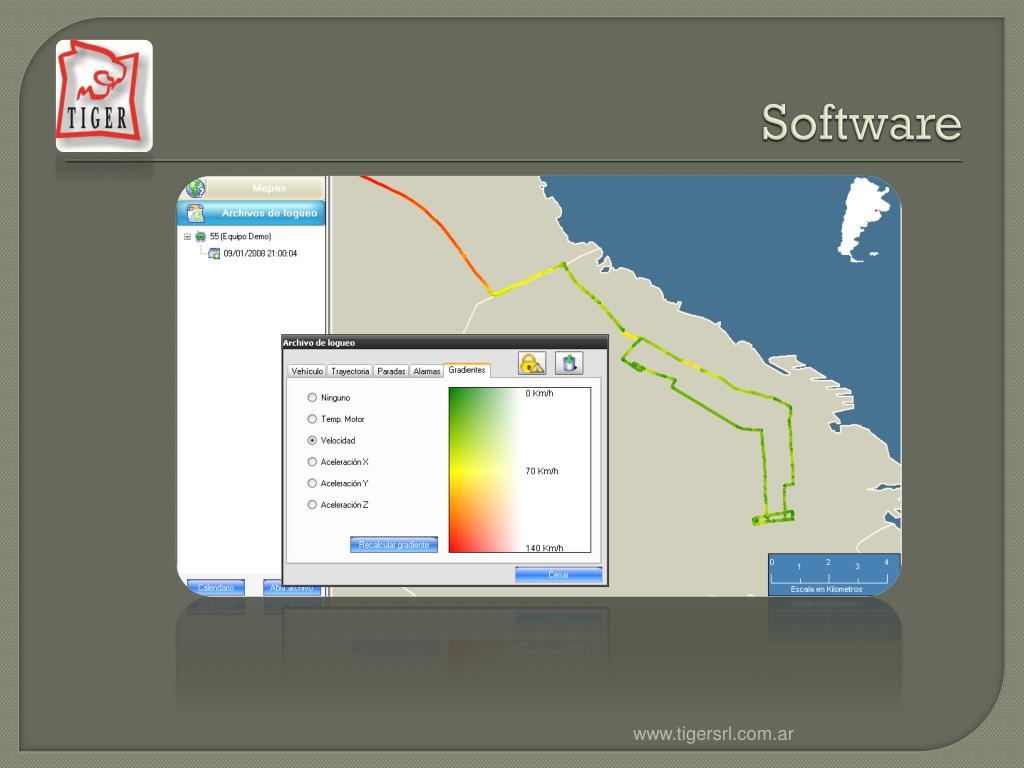Click the Recalcular gradiente button
The height and width of the screenshot is (768, 1024).
point(394,545)
